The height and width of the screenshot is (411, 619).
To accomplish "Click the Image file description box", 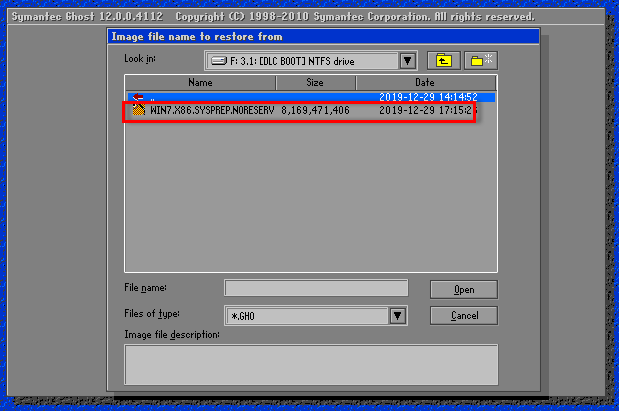I will pyautogui.click(x=311, y=365).
